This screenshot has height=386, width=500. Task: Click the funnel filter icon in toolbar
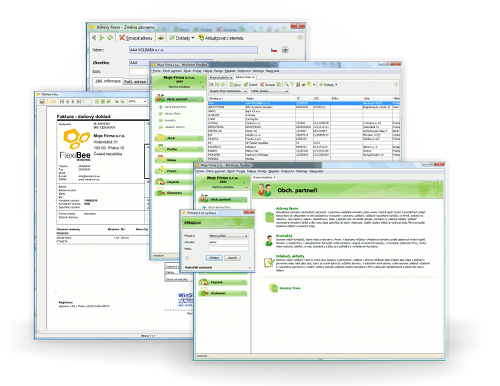tap(292, 85)
